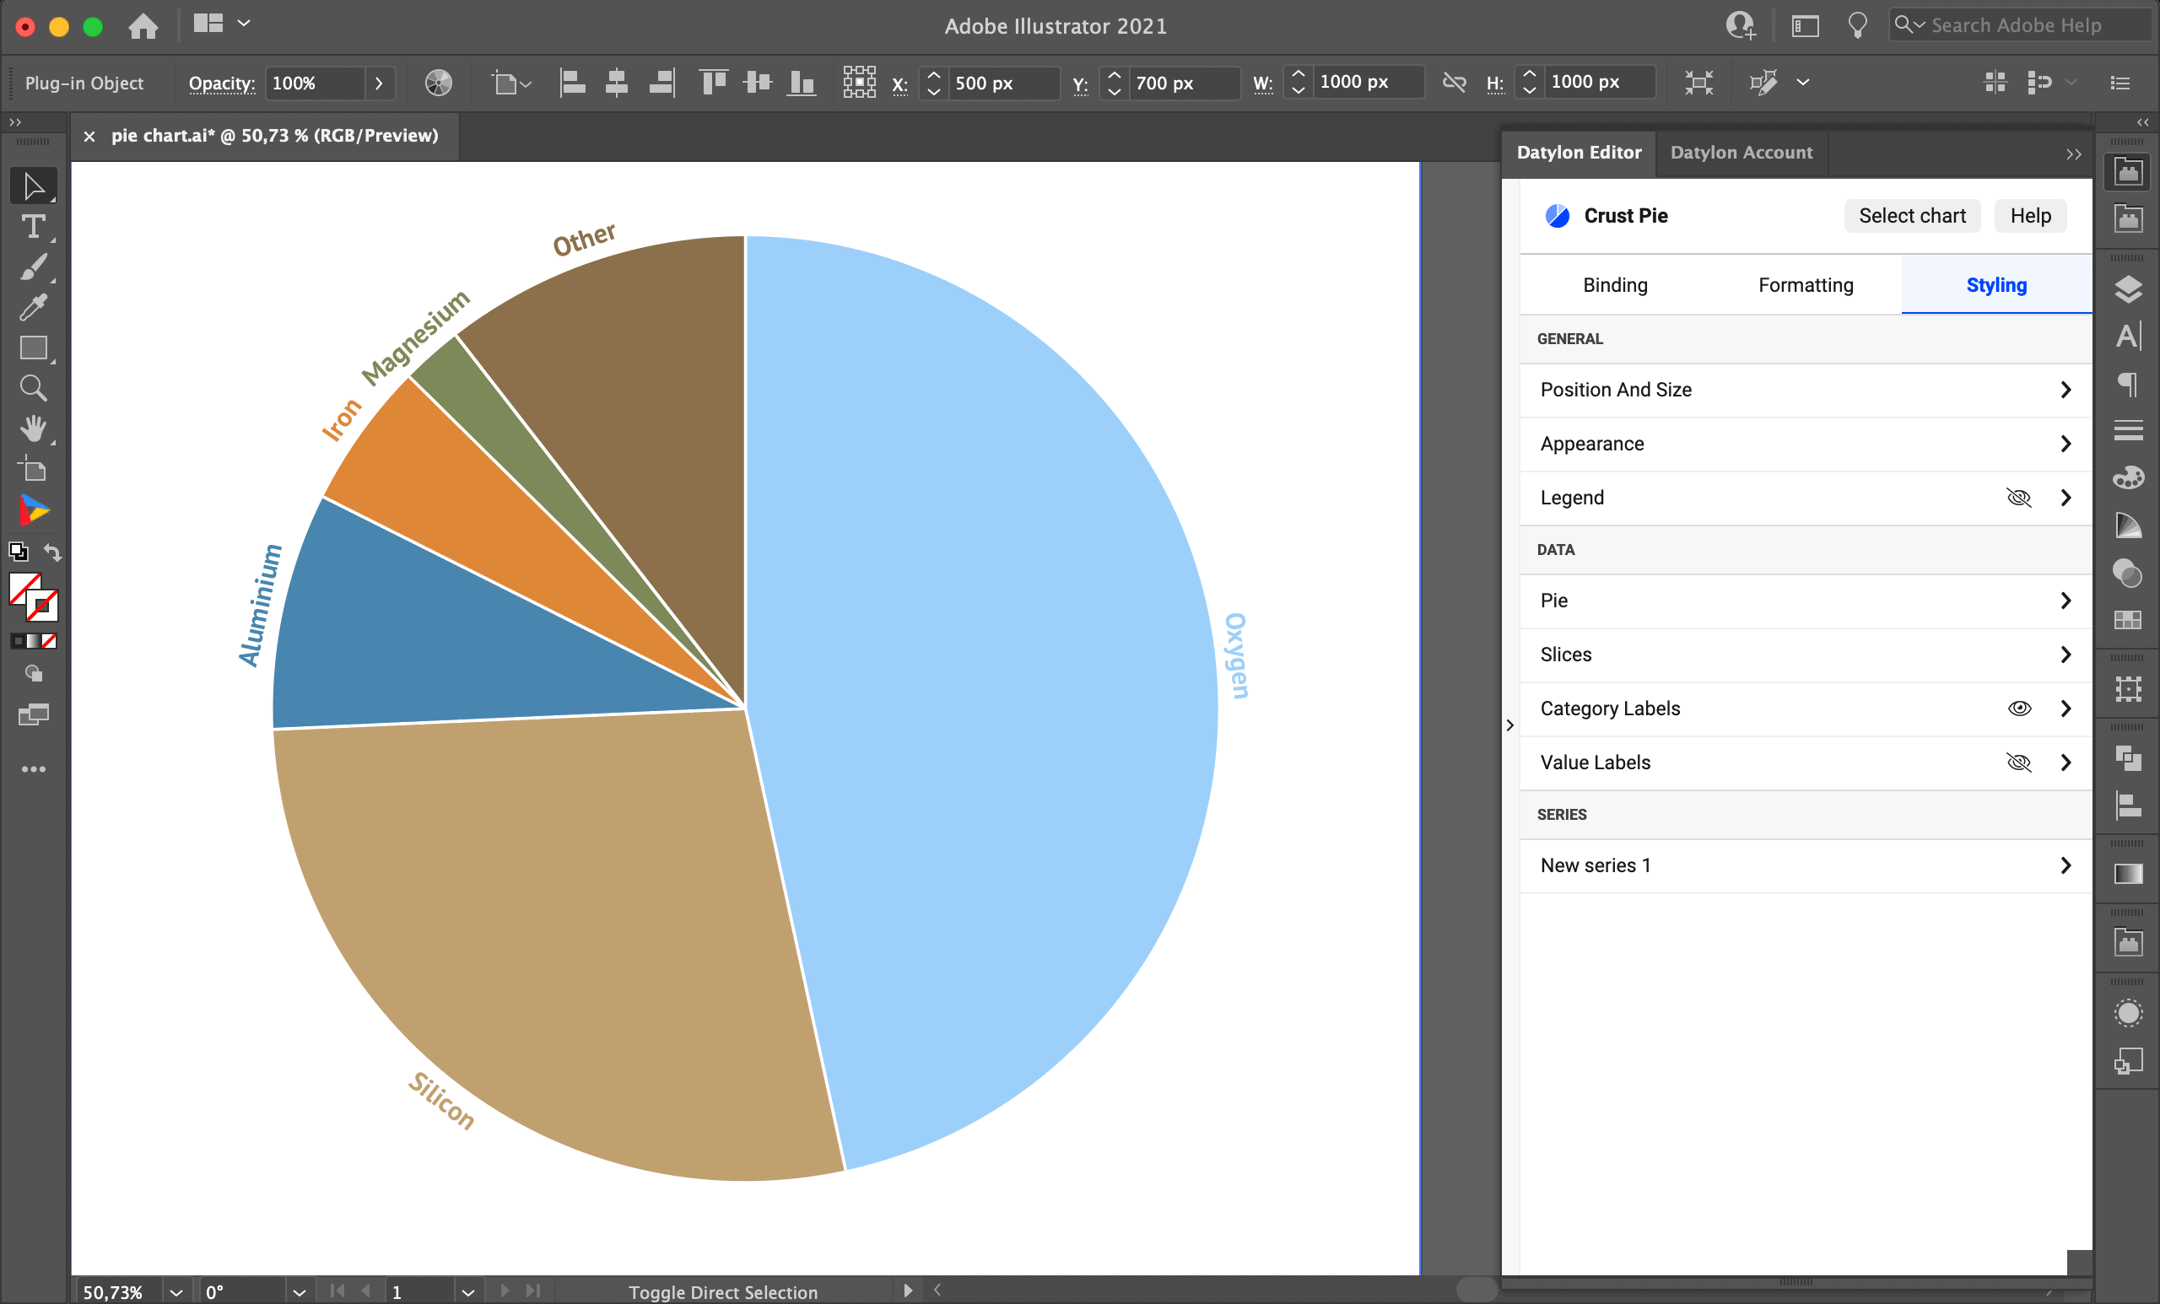Open the Layers panel icon
2160x1304 pixels.
point(2128,288)
